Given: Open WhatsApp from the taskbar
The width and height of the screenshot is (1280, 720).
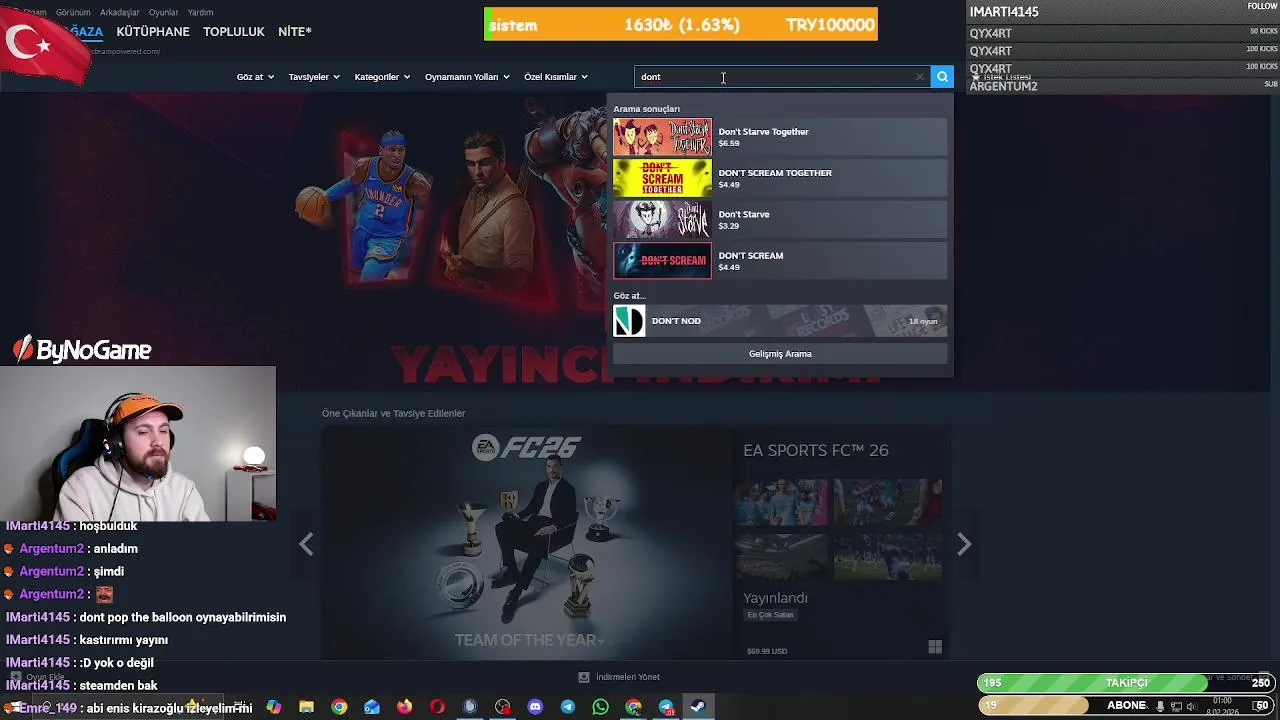Looking at the screenshot, I should click(600, 707).
